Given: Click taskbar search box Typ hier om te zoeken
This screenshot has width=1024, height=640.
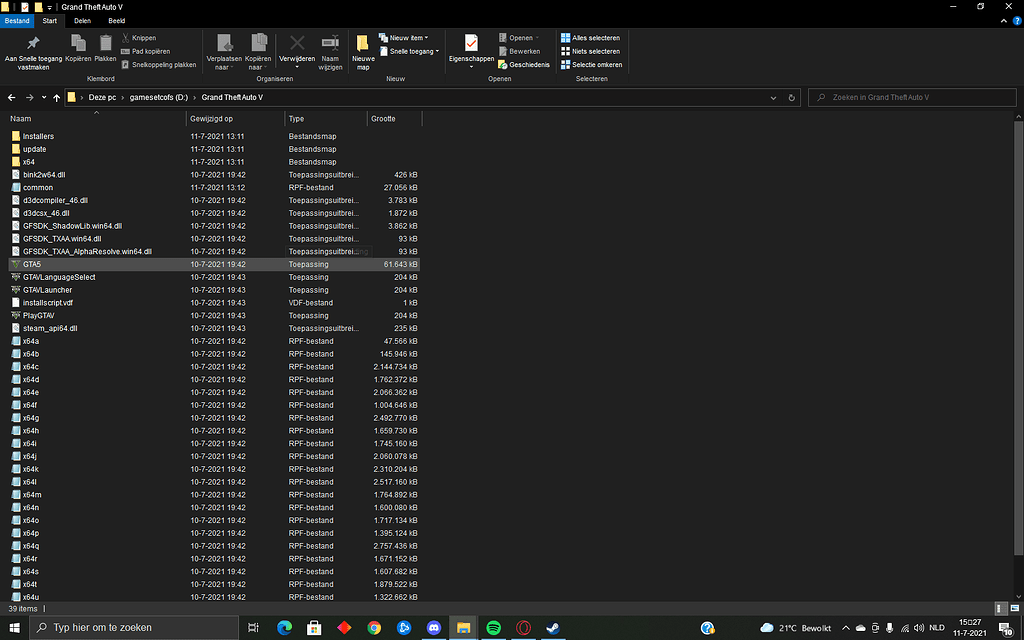Looking at the screenshot, I should click(135, 628).
